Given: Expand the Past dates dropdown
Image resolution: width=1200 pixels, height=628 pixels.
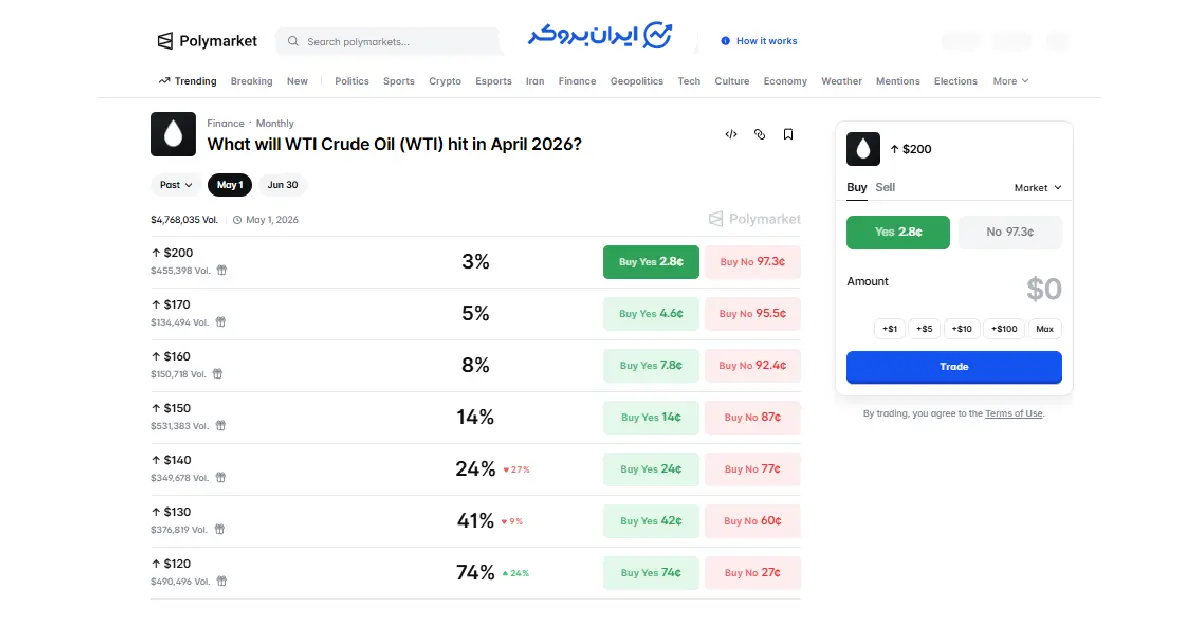Looking at the screenshot, I should tap(176, 185).
